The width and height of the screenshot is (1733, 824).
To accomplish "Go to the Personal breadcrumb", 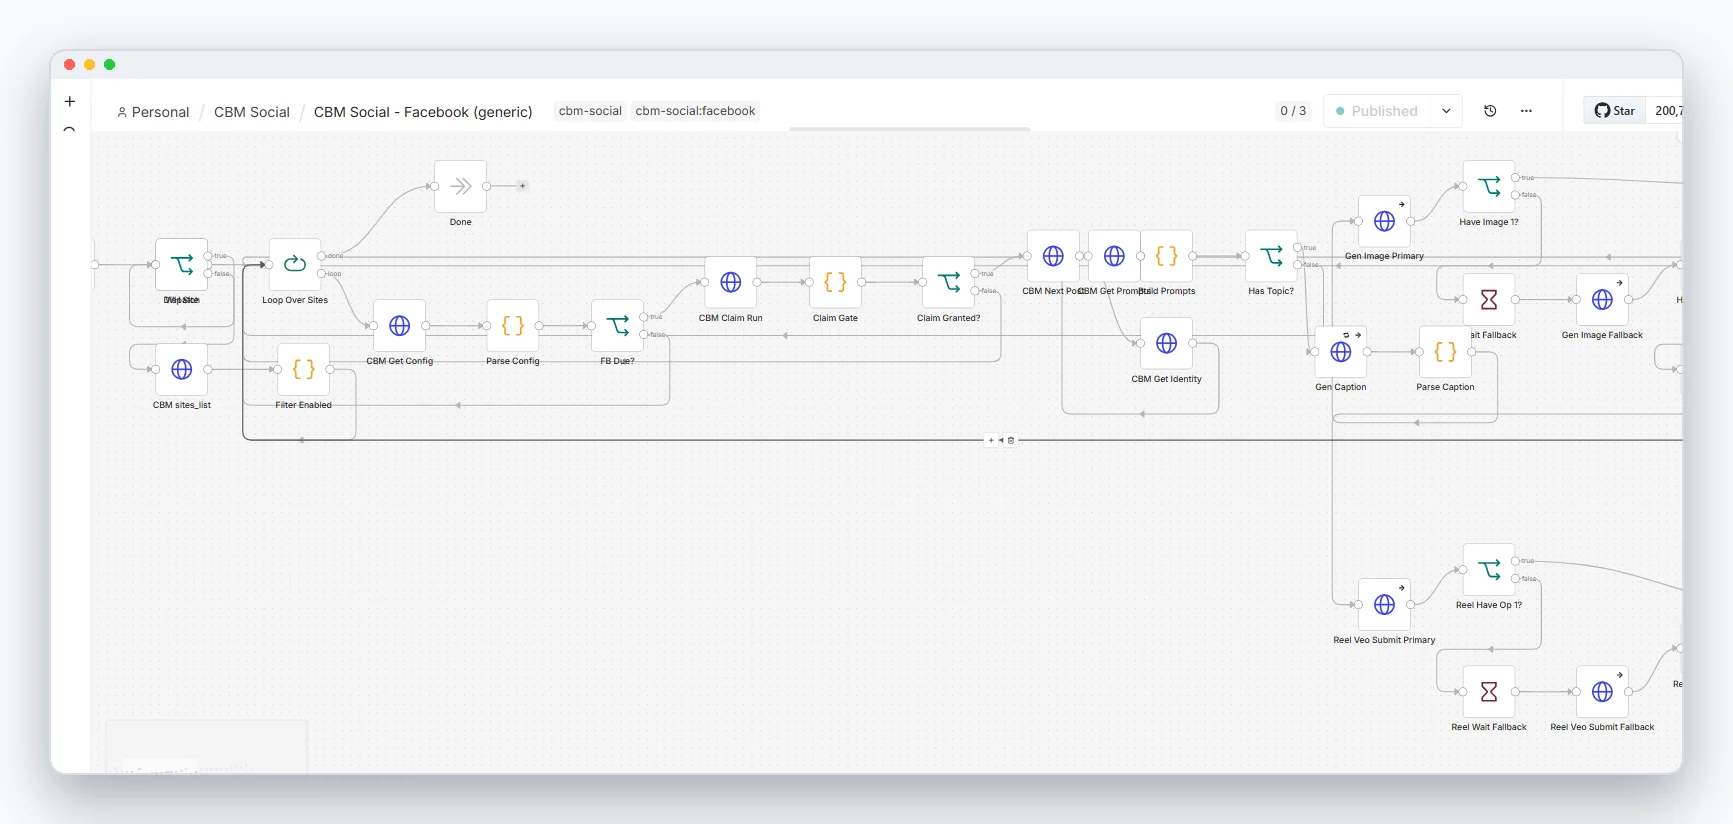I will (153, 112).
